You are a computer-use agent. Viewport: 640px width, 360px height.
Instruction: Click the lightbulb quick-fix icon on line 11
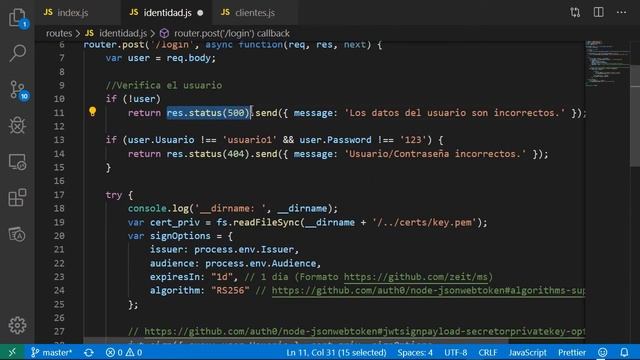pyautogui.click(x=93, y=111)
